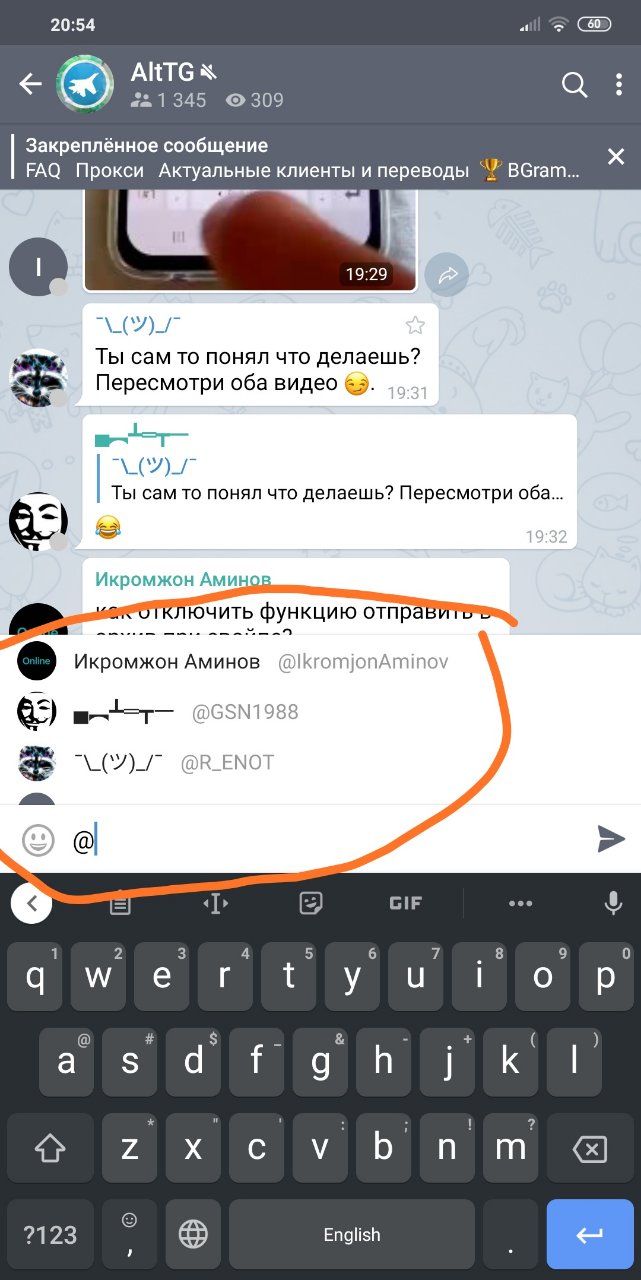Open the three-dot chat options menu
Screen dimensions: 641x1280
tap(620, 85)
